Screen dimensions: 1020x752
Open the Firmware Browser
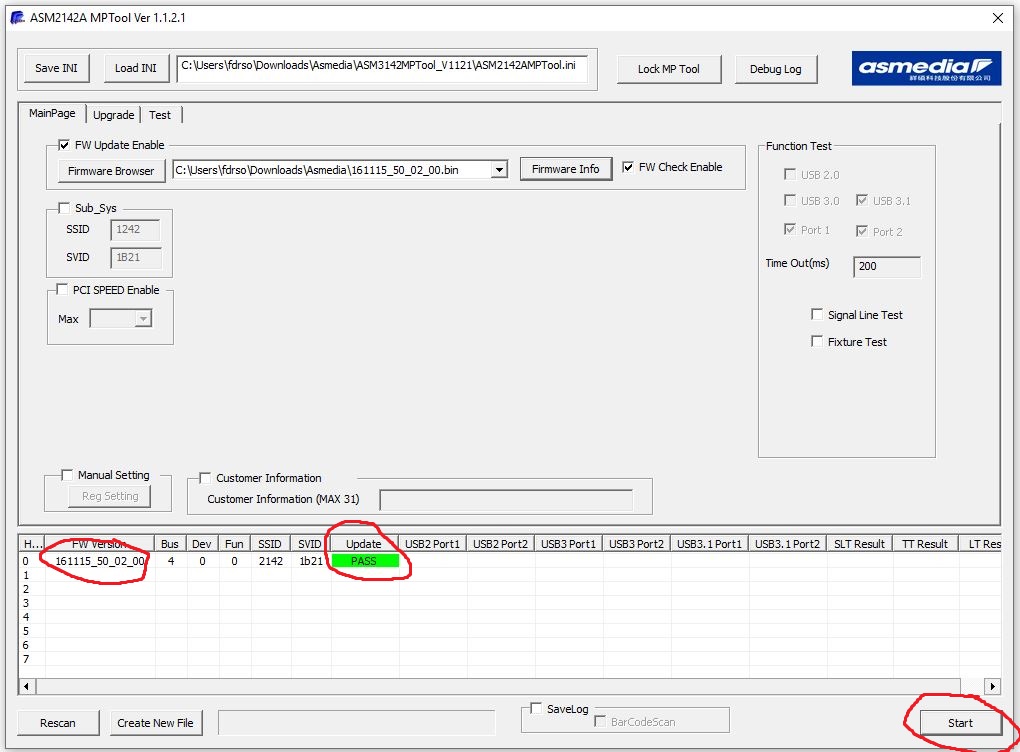[x=111, y=171]
